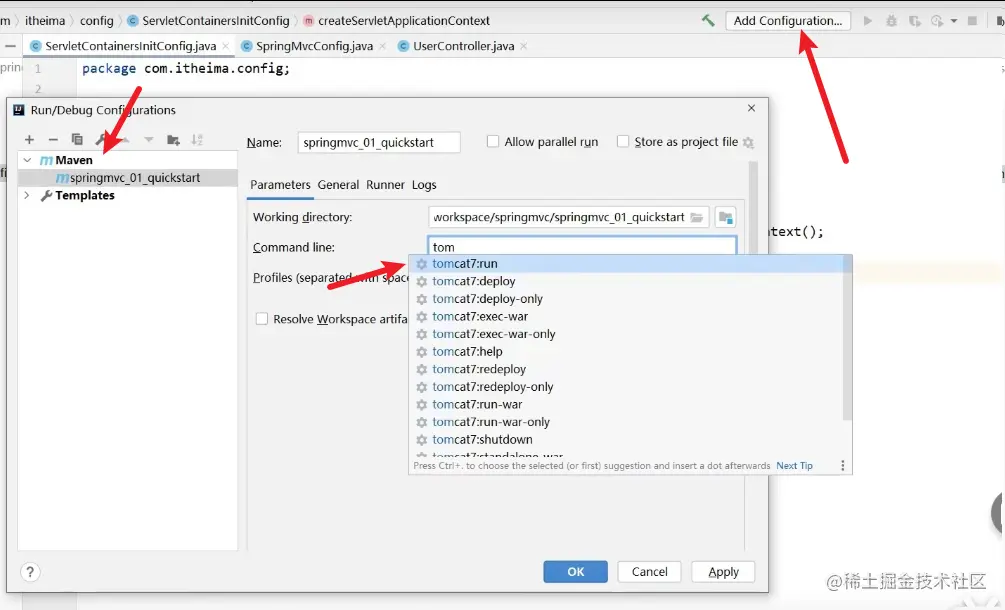Open the Add Configuration... dropdown
Viewport: 1005px width, 610px height.
788,21
